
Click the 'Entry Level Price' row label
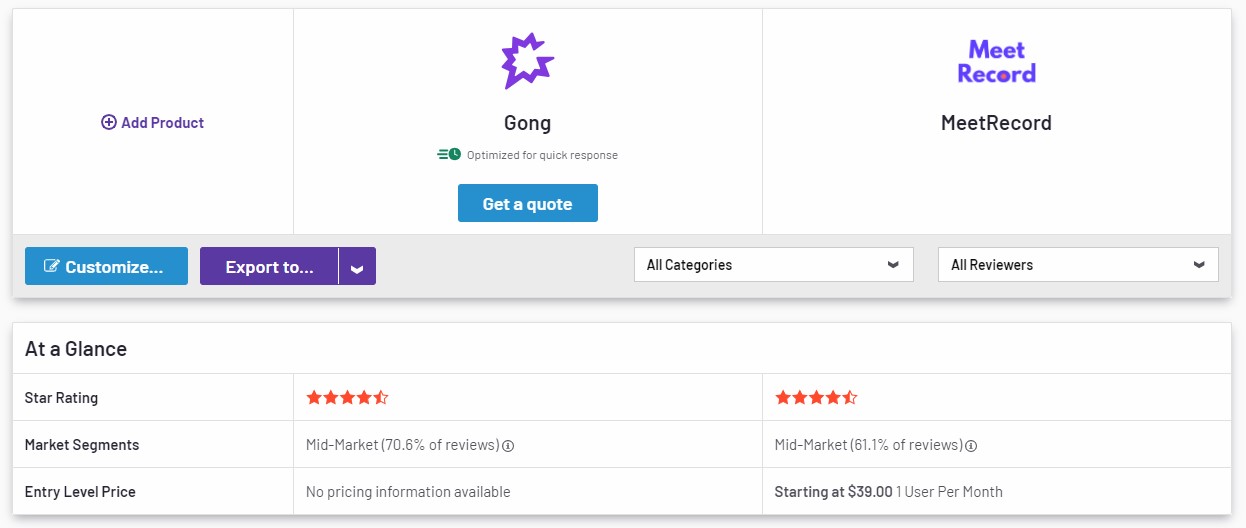click(80, 492)
